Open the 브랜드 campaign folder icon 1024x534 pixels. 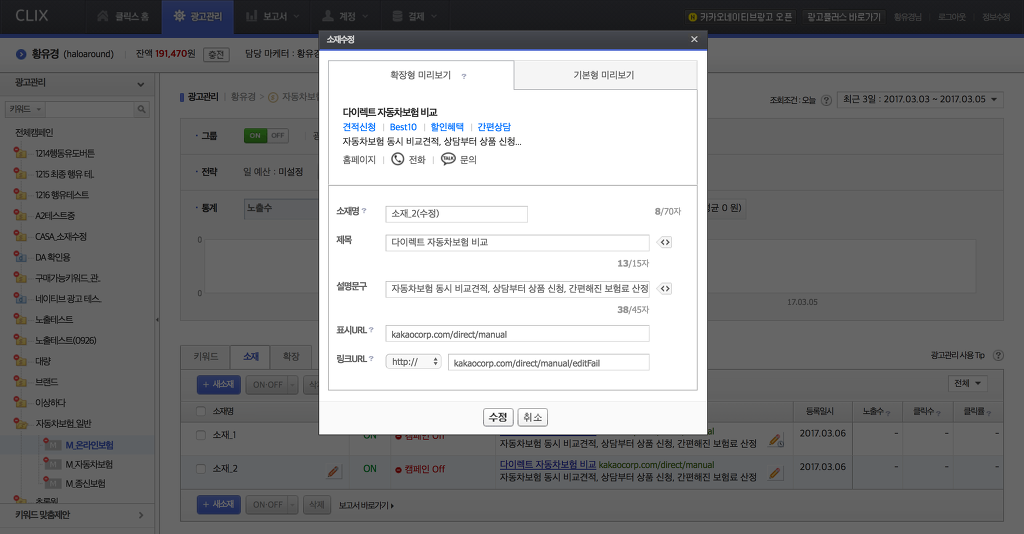(20, 382)
